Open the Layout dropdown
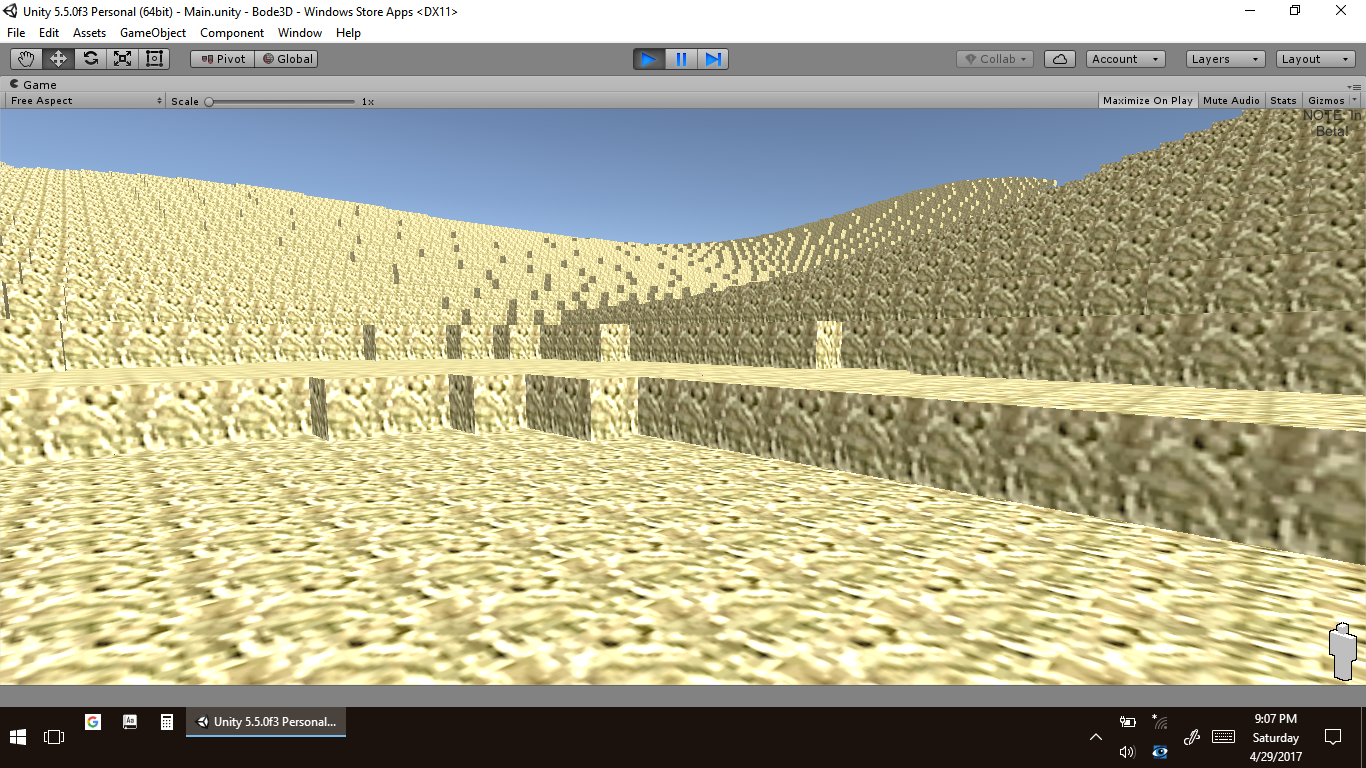The image size is (1366, 768). coord(1316,59)
